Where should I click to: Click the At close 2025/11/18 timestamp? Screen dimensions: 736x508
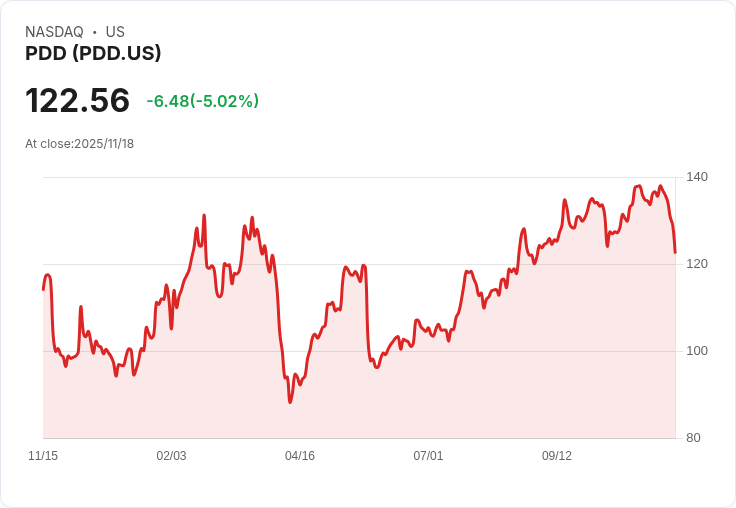(79, 143)
